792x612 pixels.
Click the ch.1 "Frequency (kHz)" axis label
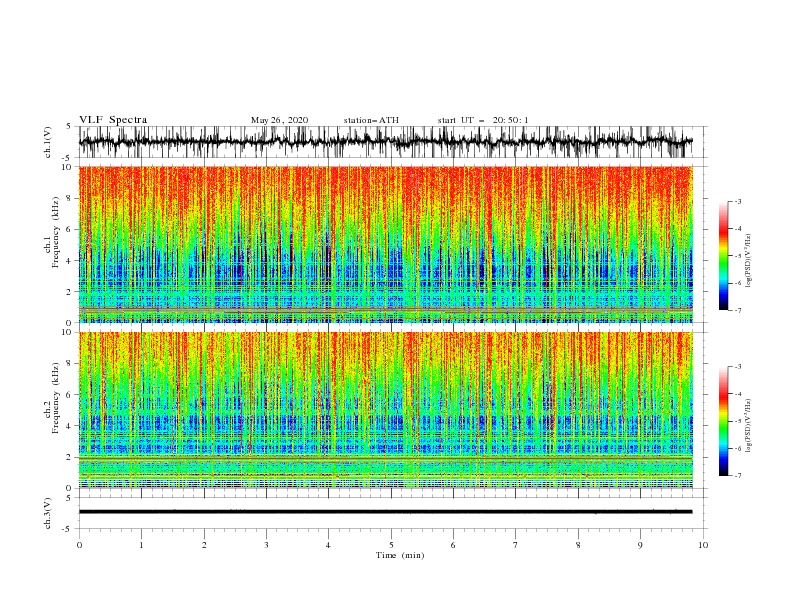pos(56,232)
